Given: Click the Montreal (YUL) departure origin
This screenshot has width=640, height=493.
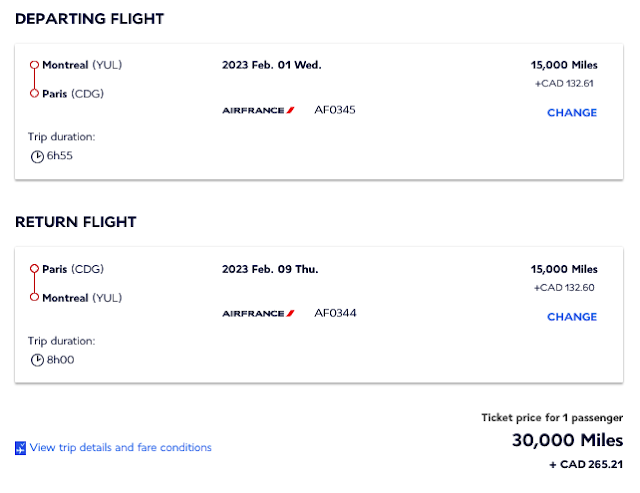Looking at the screenshot, I should (82, 65).
